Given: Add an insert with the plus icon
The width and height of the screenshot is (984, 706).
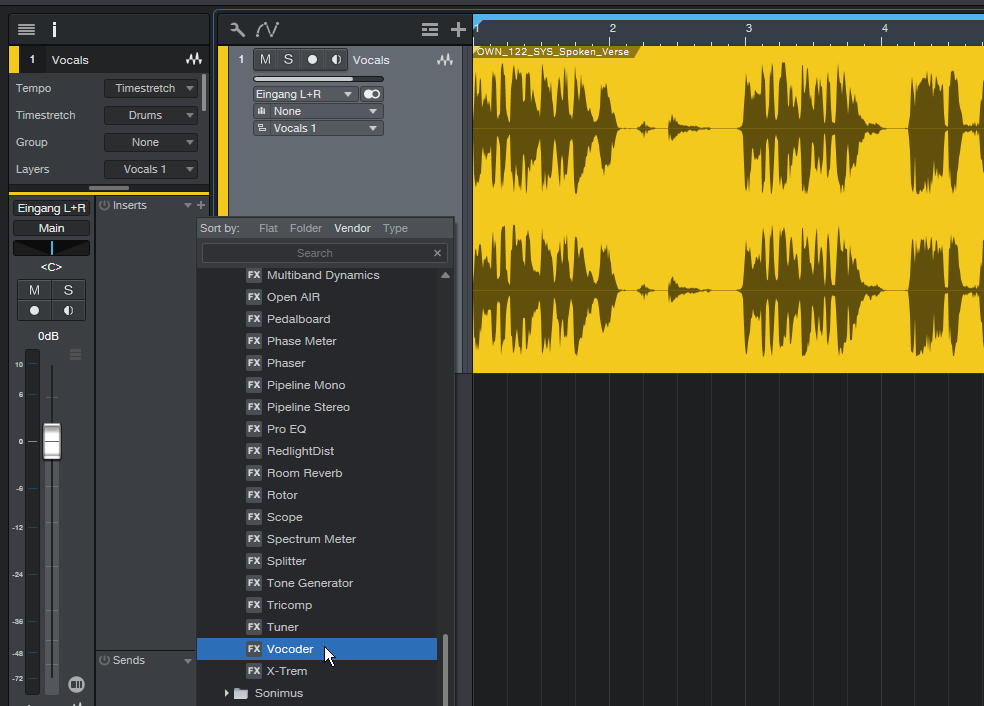Looking at the screenshot, I should [x=201, y=205].
